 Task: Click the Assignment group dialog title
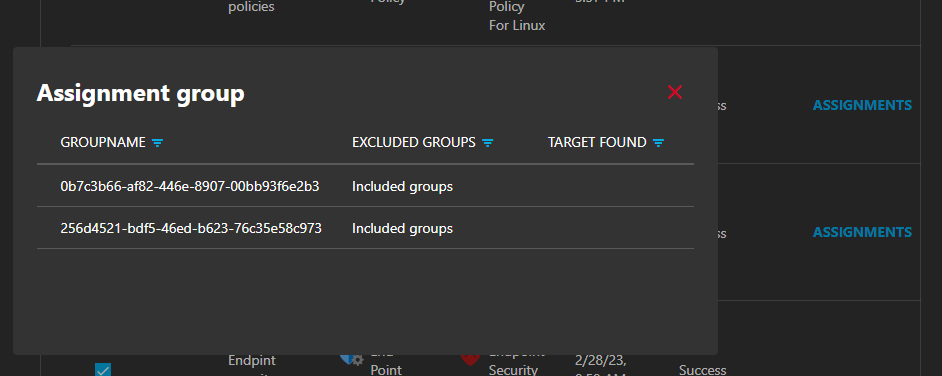[141, 93]
